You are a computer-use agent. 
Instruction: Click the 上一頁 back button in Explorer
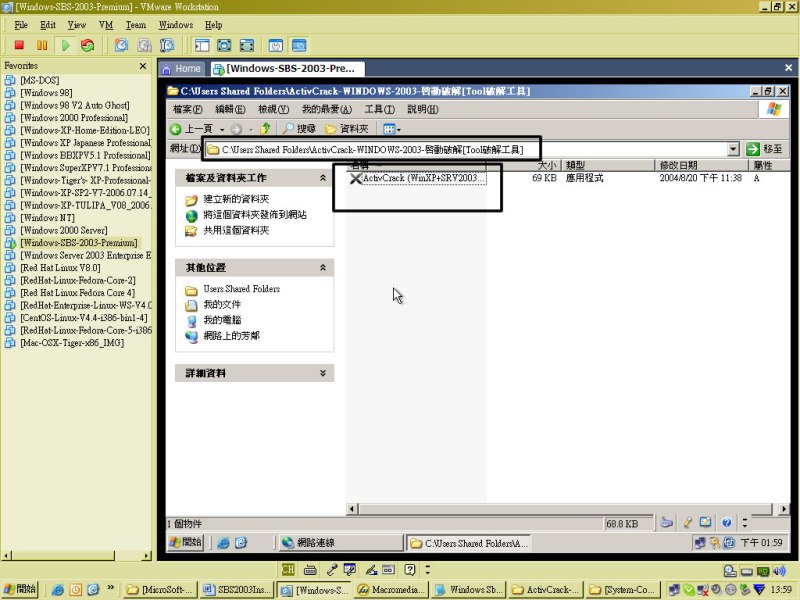click(x=191, y=129)
